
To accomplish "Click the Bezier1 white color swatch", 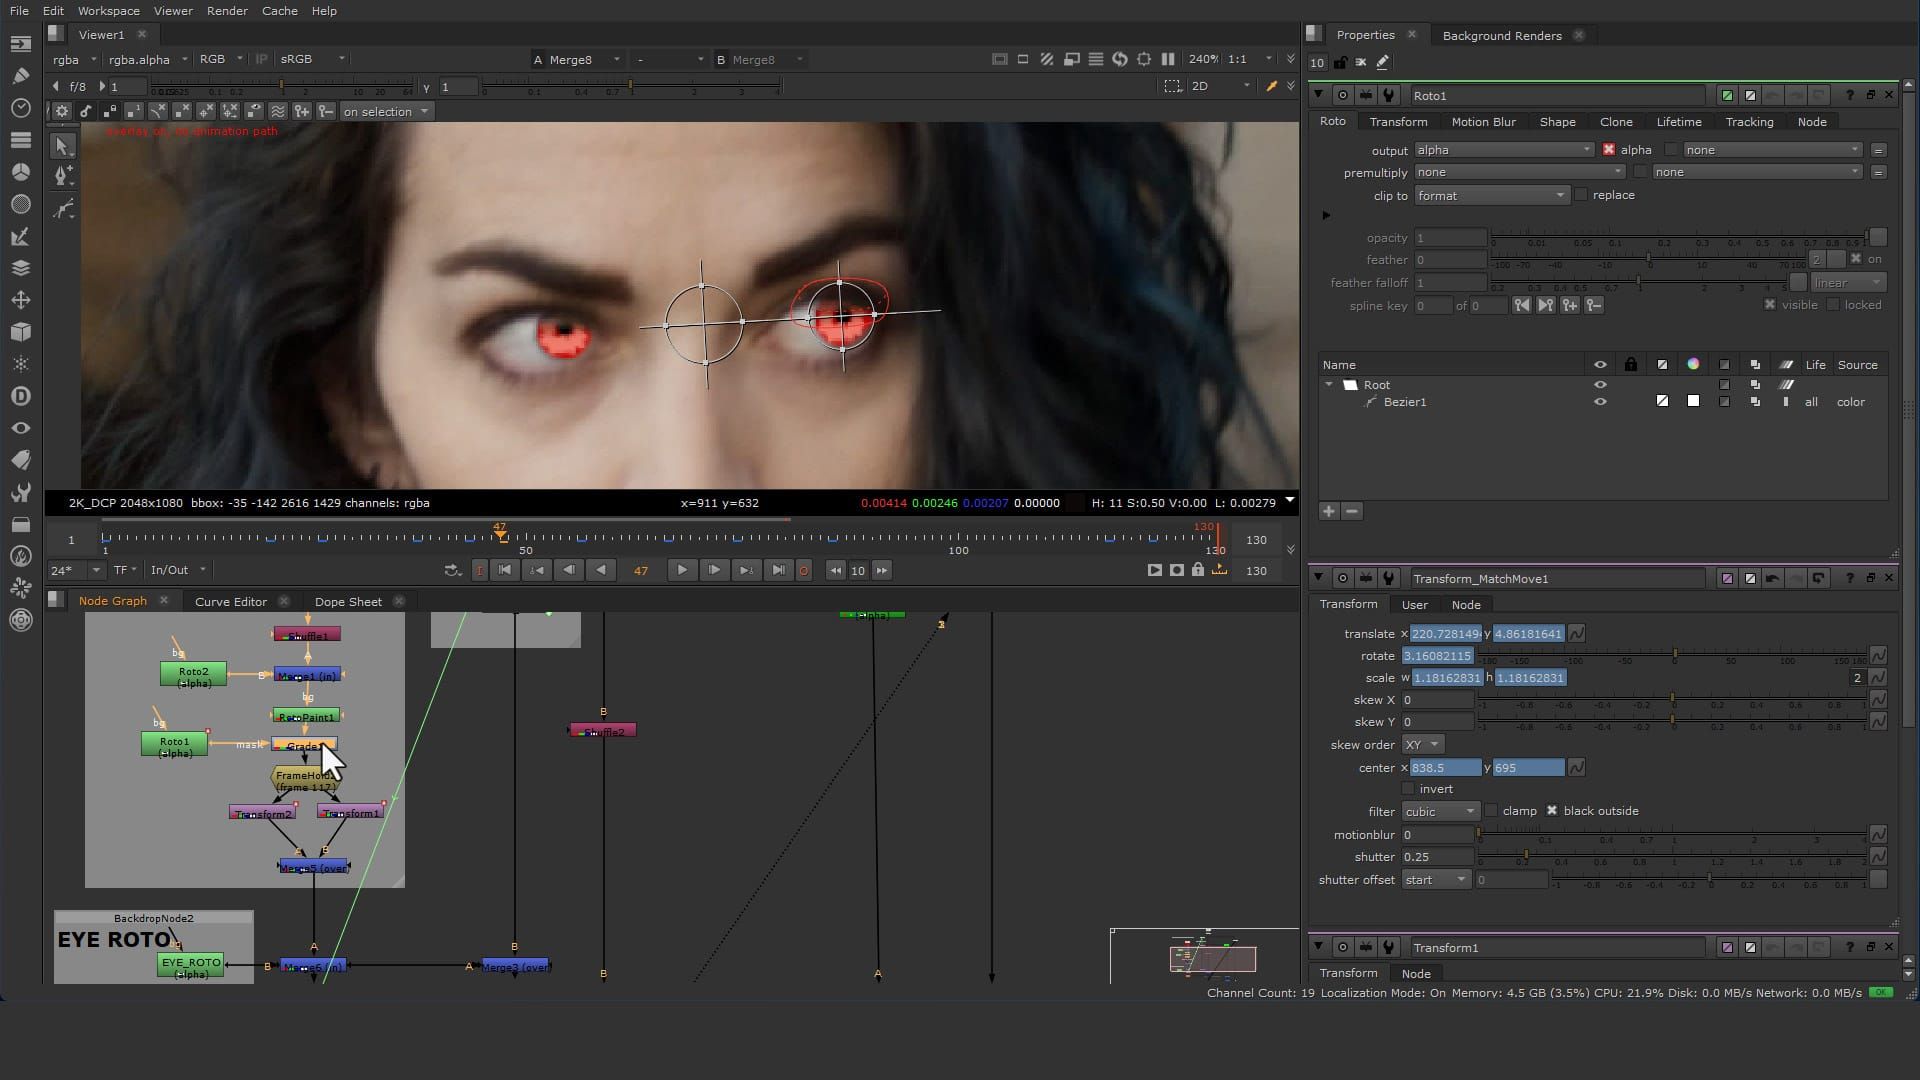I will tap(1693, 401).
